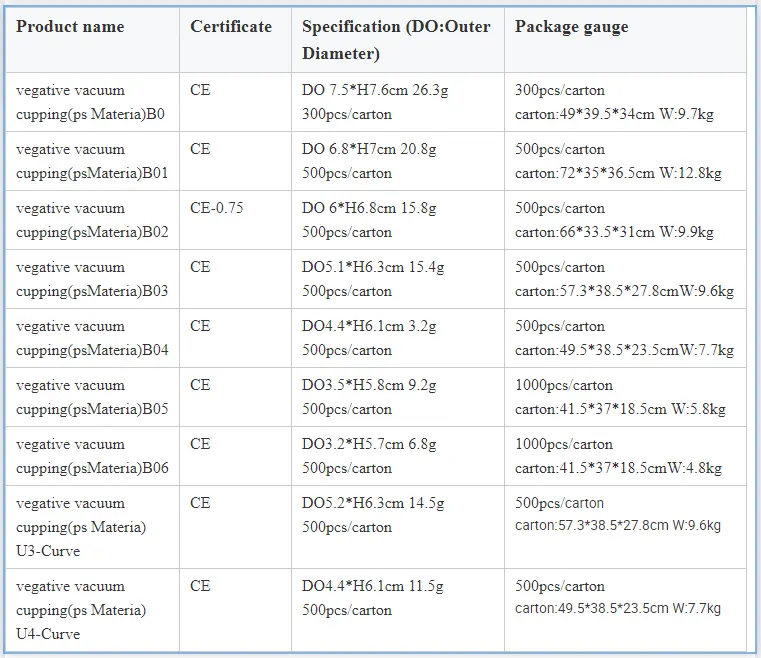The width and height of the screenshot is (761, 658).
Task: Click the B03 product name cell
Action: 92,279
